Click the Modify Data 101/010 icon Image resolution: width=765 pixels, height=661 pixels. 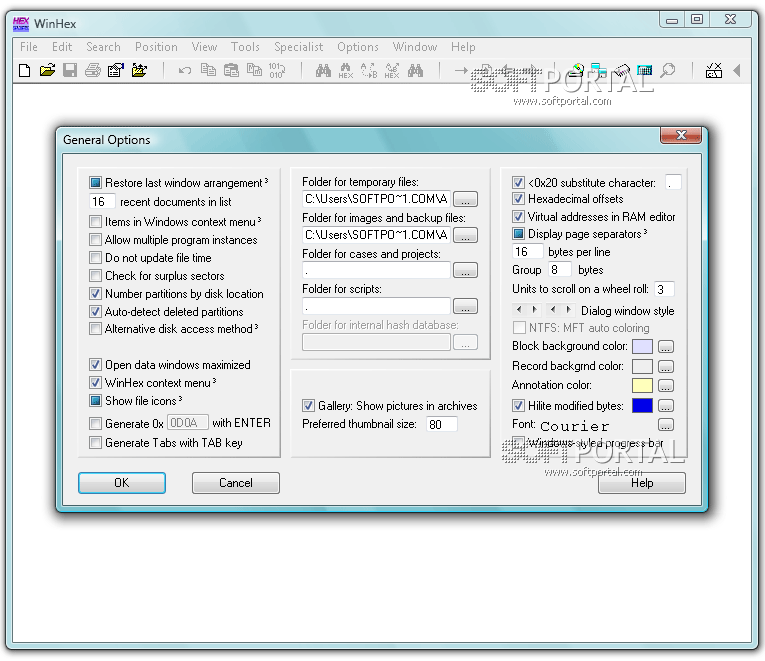[x=277, y=71]
